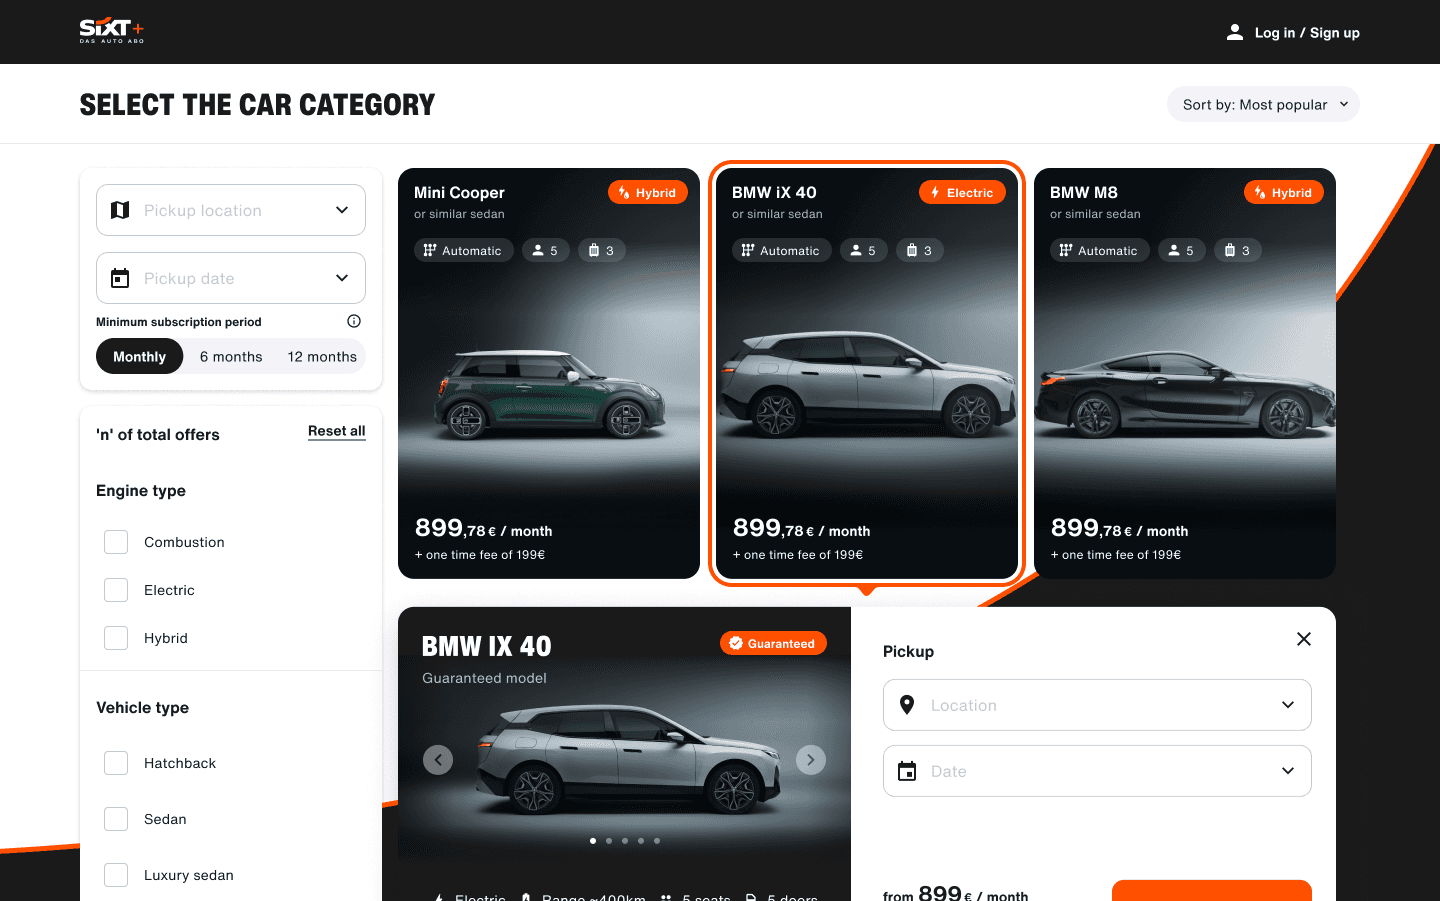Click the 'Engine type' filter heading
The image size is (1440, 901).
point(141,491)
